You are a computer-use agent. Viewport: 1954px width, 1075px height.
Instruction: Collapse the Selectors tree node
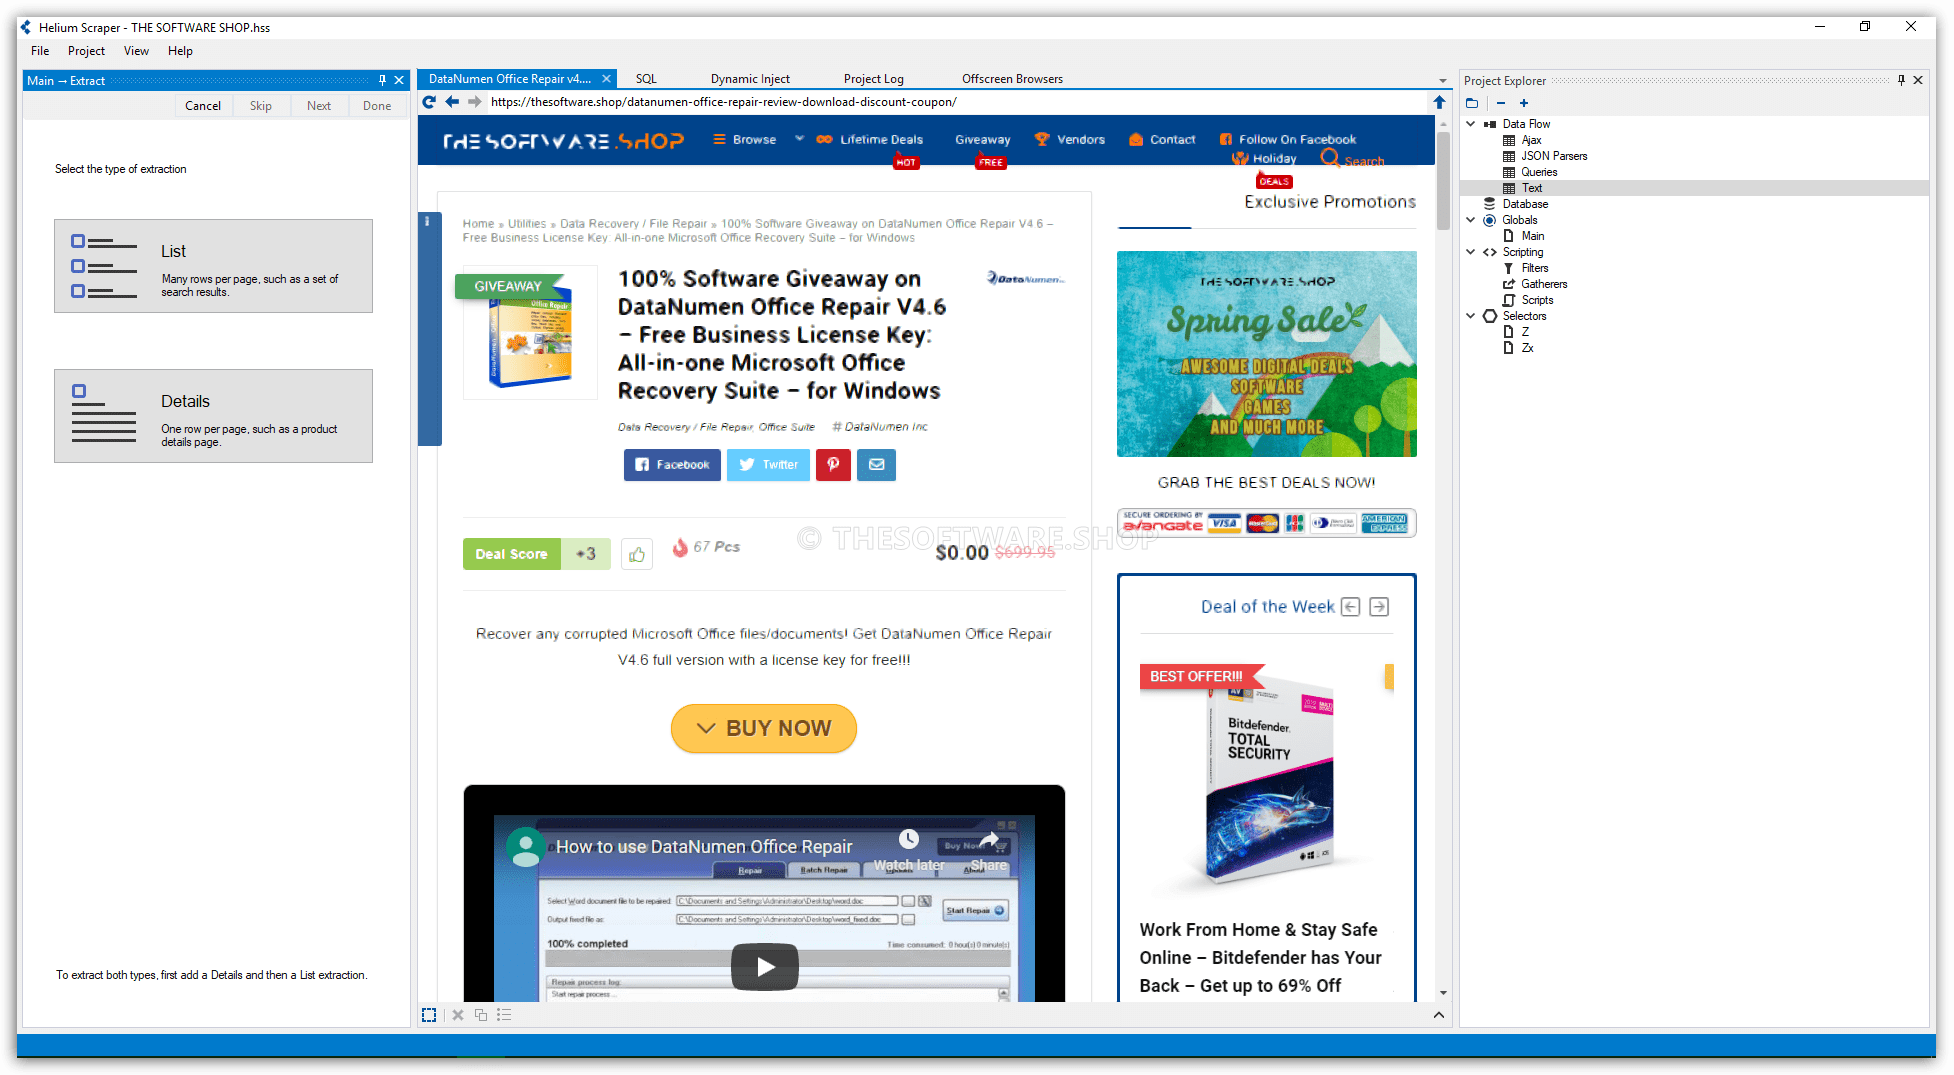click(x=1471, y=316)
